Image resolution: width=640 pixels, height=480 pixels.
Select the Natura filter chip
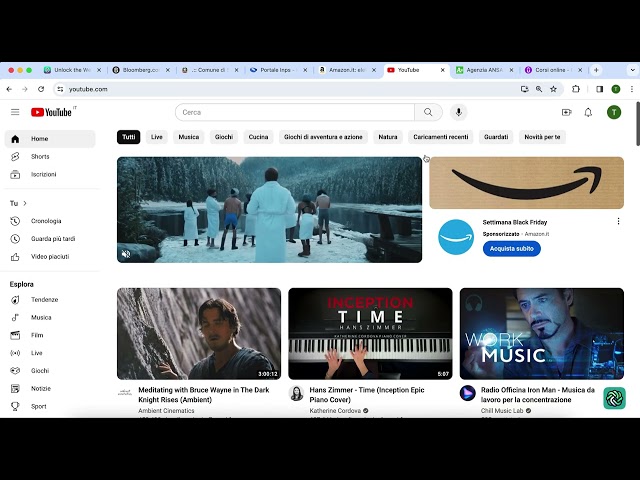coord(388,137)
